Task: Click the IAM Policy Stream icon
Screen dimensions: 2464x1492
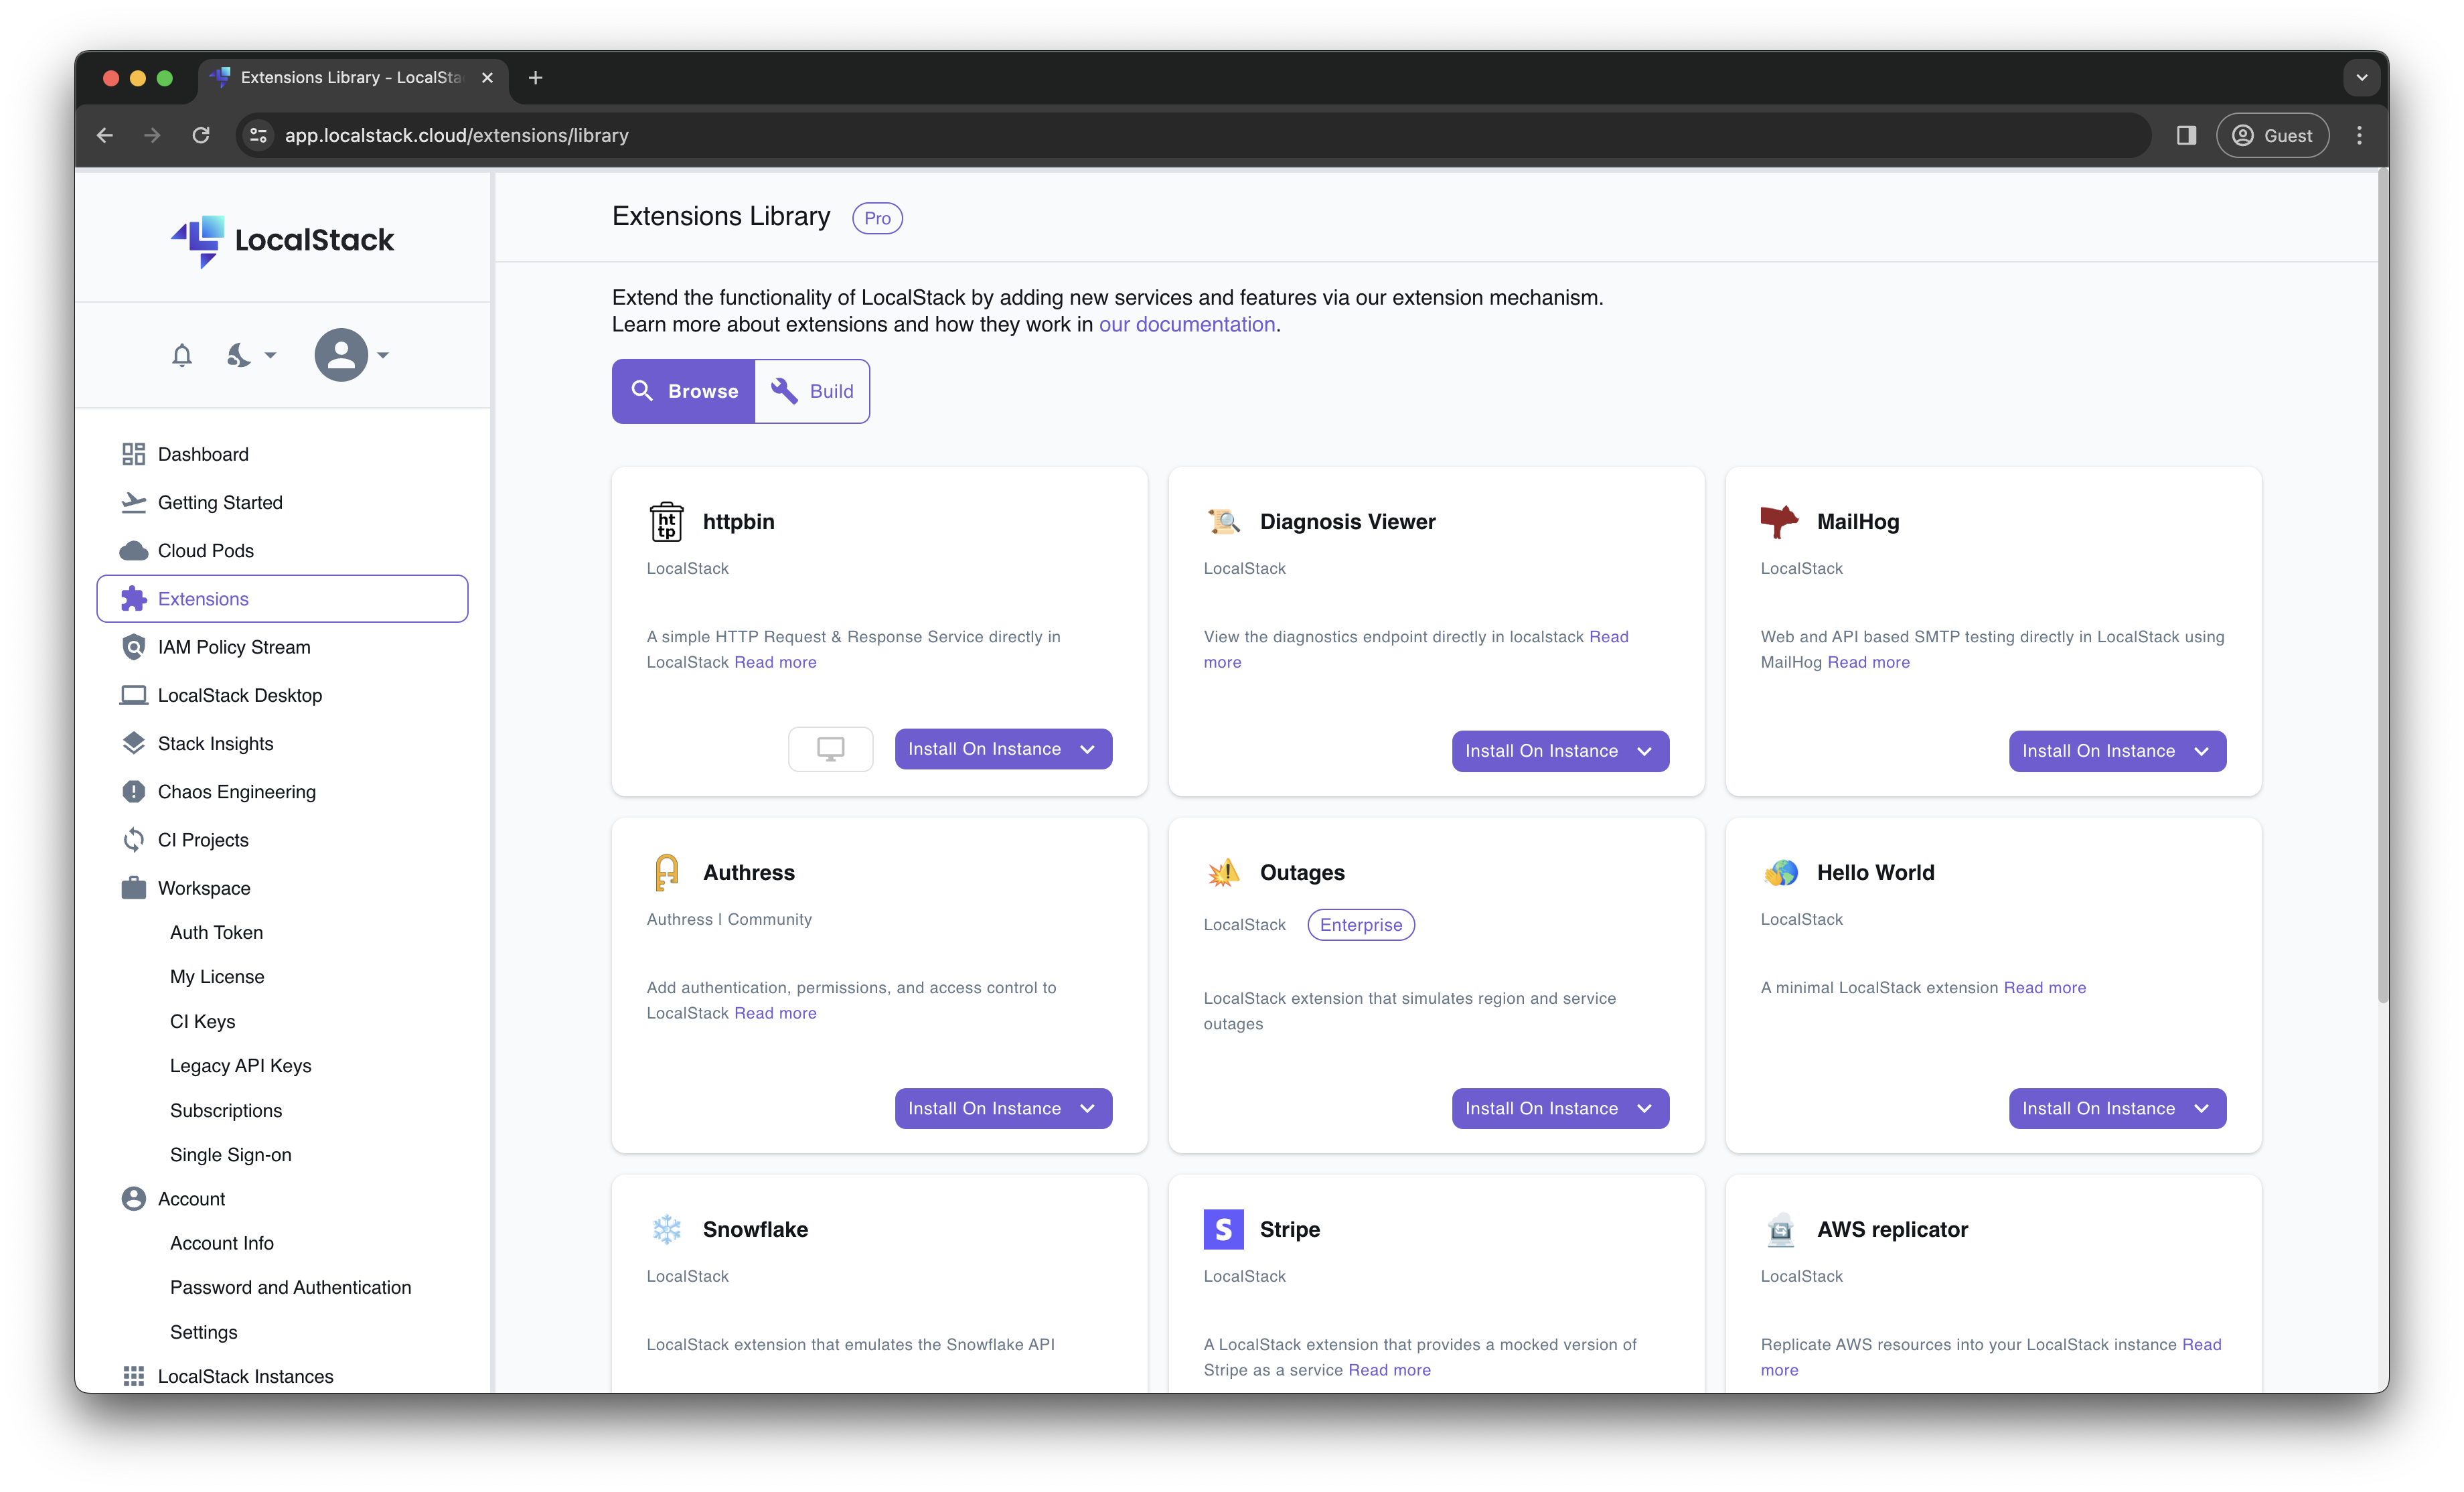Action: point(134,646)
